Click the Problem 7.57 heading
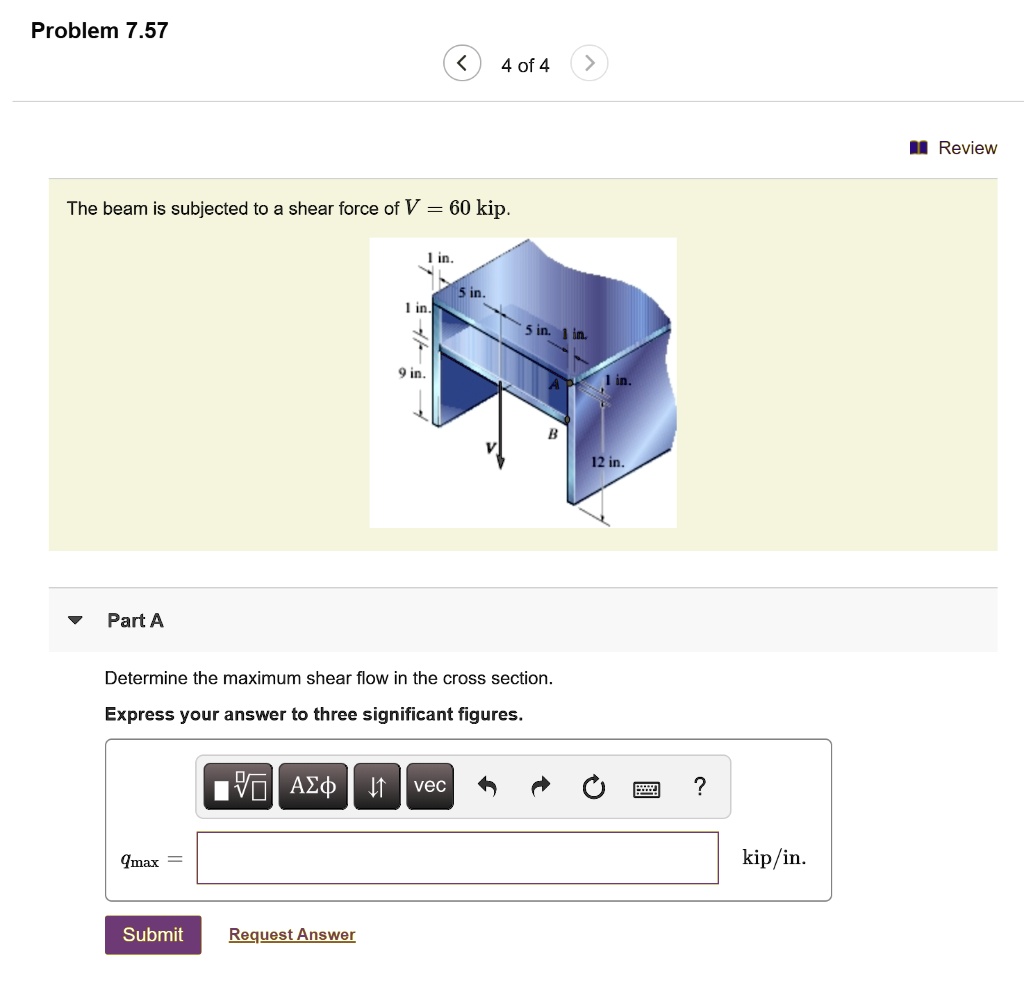Image resolution: width=1024 pixels, height=983 pixels. (x=98, y=30)
